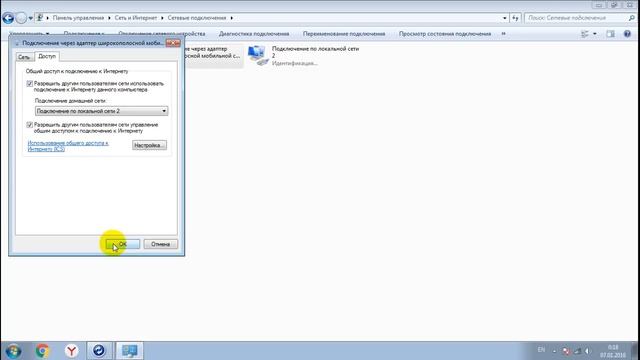Show more toolbar commands via the chevron
The width and height of the screenshot is (640, 360).
pyautogui.click(x=503, y=34)
